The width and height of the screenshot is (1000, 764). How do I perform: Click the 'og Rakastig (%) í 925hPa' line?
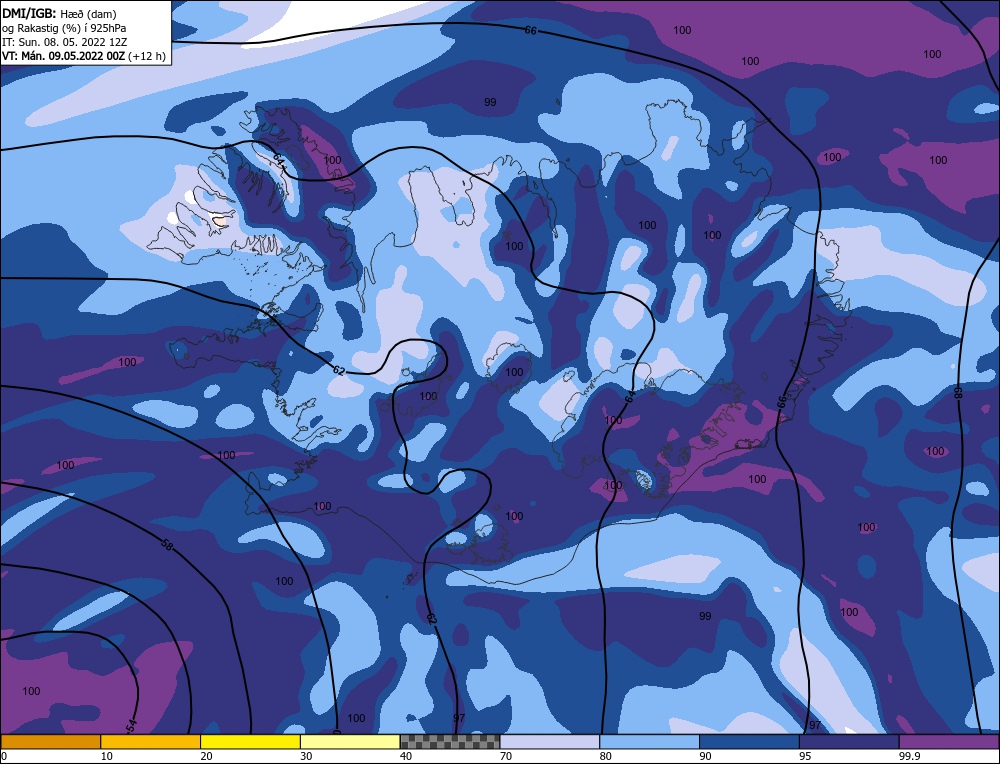(64, 28)
